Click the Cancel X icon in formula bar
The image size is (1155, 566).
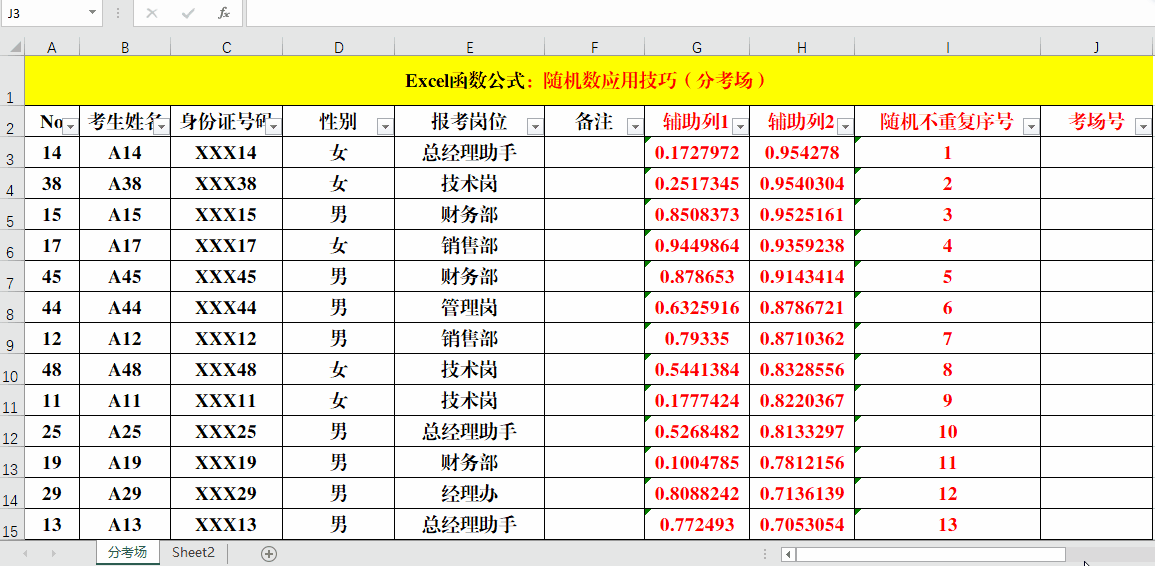pos(152,13)
